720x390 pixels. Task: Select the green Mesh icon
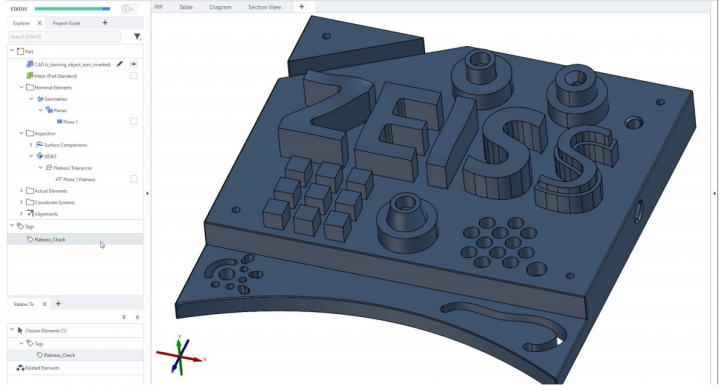coord(30,76)
